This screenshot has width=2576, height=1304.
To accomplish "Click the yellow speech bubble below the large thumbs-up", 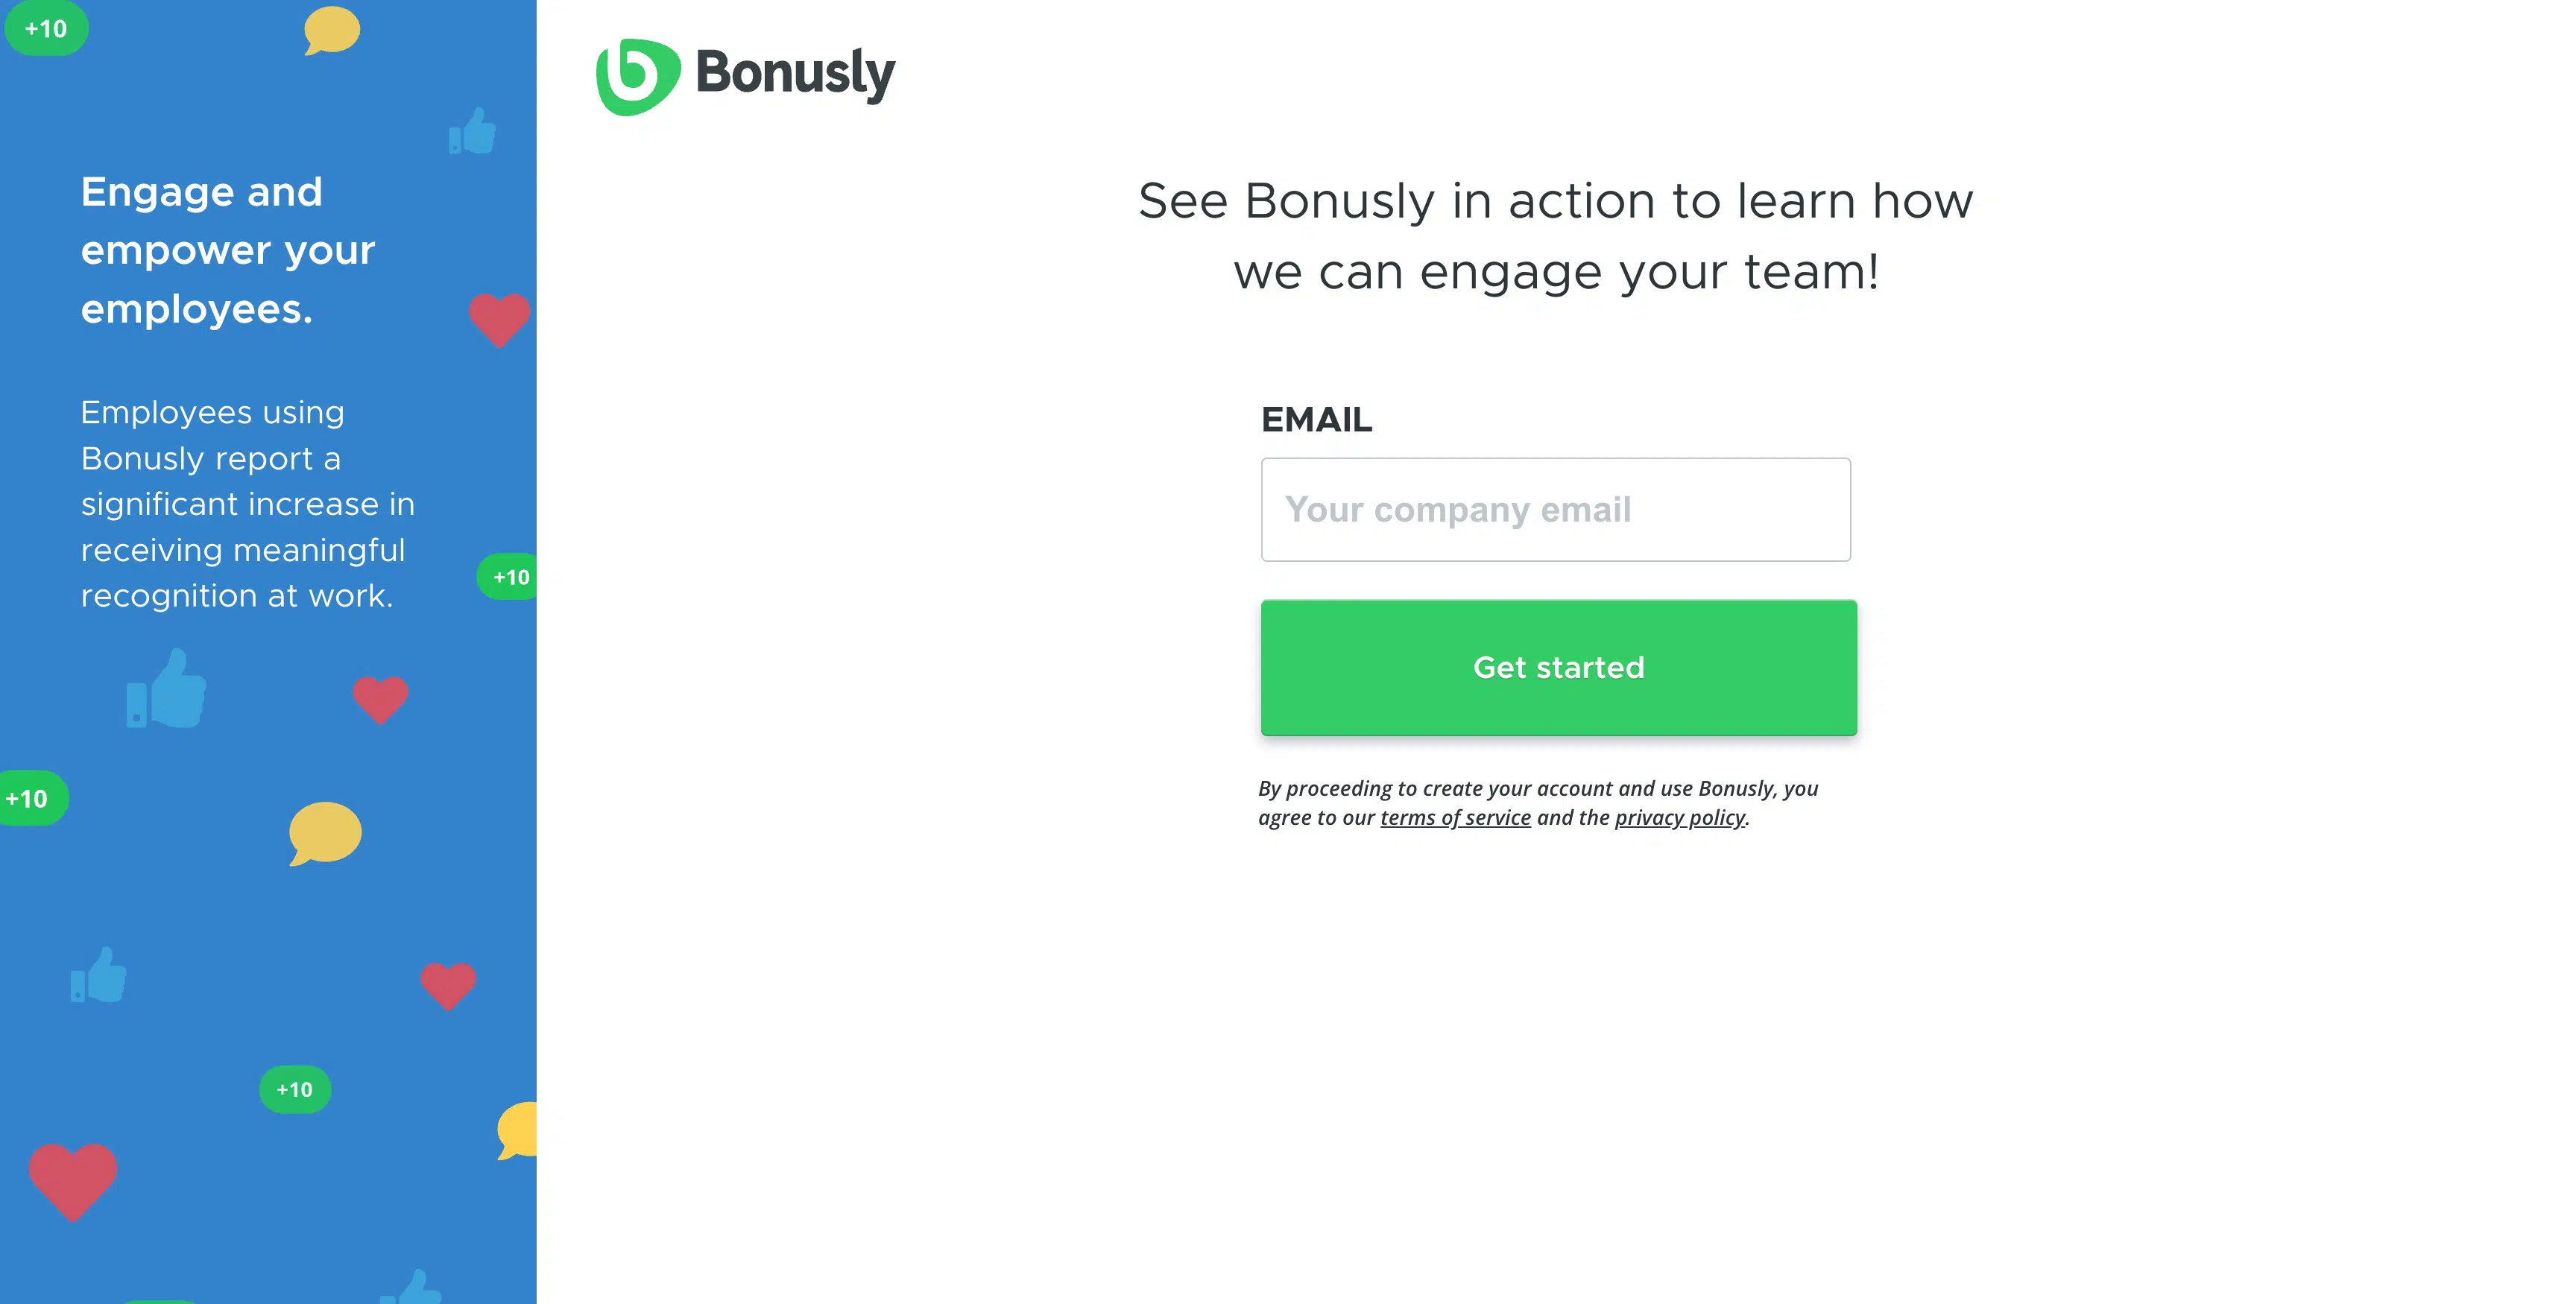I will (325, 832).
